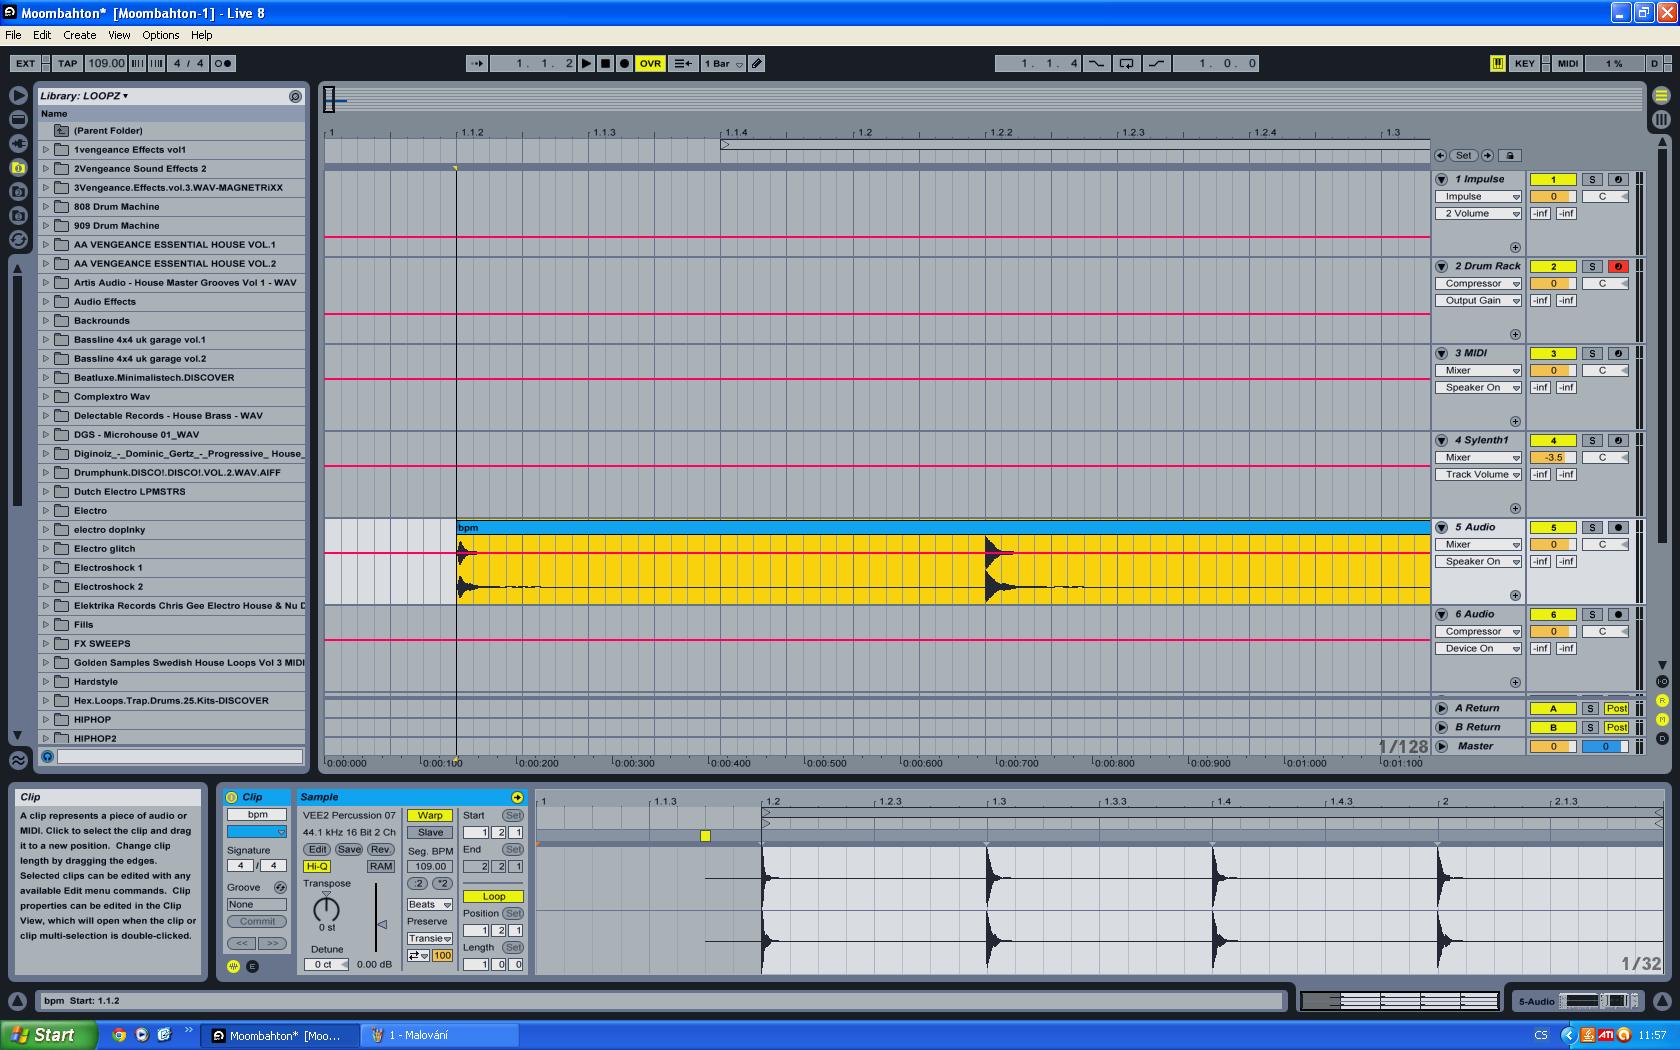Screen dimensions: 1680x1050
Task: Click the TAP tempo button
Action: coord(67,63)
